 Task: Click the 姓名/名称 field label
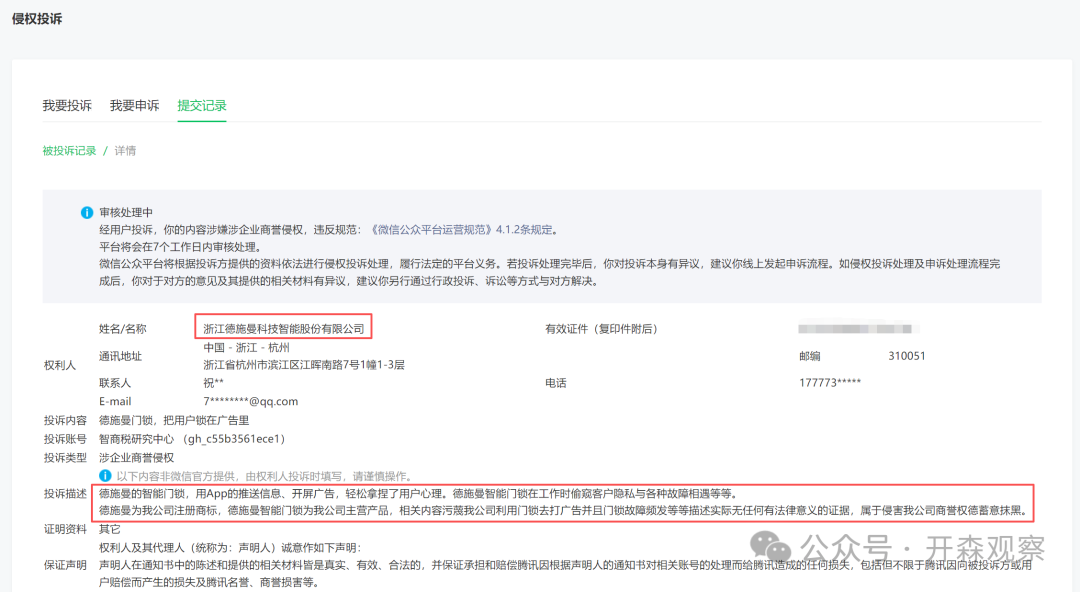pos(123,329)
